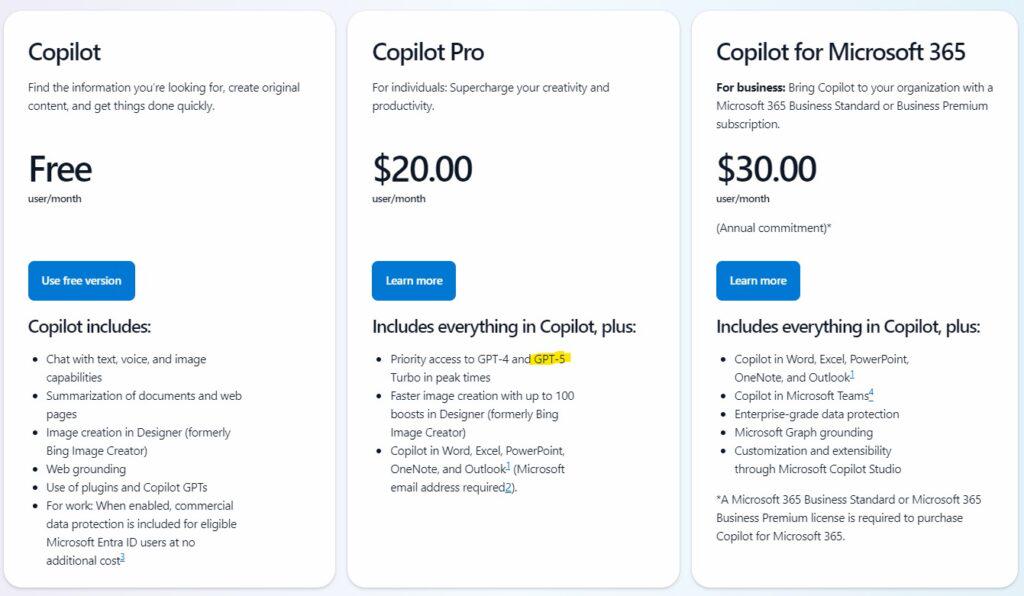1024x596 pixels.
Task: Follow footnote 2 after "email address required"
Action: [x=508, y=487]
